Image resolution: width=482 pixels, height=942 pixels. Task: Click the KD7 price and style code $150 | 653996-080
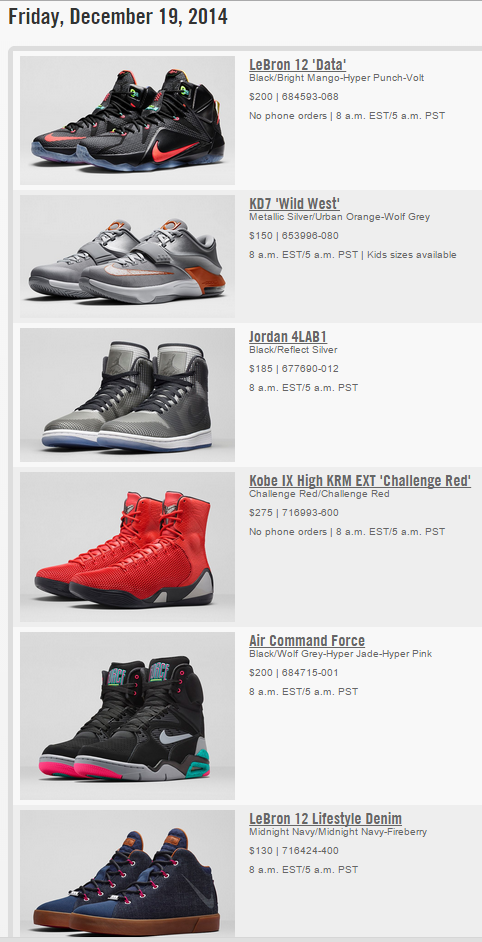[294, 236]
